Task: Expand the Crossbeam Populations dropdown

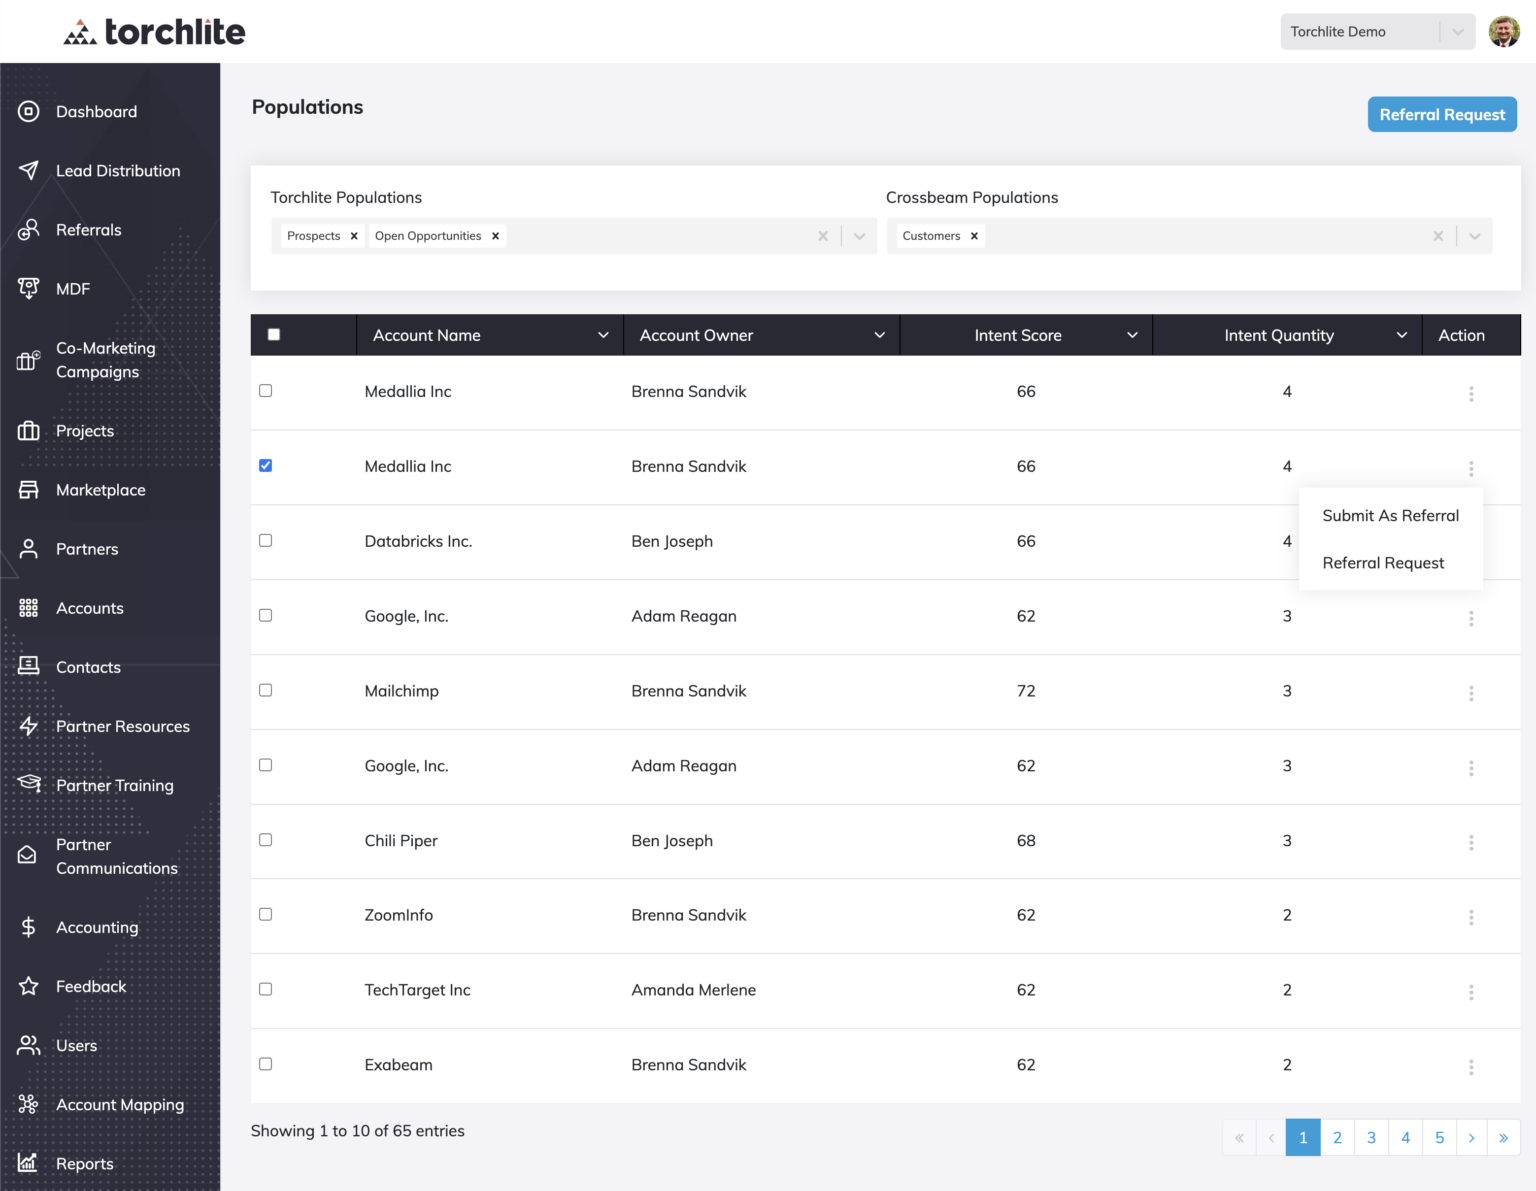Action: coord(1474,235)
